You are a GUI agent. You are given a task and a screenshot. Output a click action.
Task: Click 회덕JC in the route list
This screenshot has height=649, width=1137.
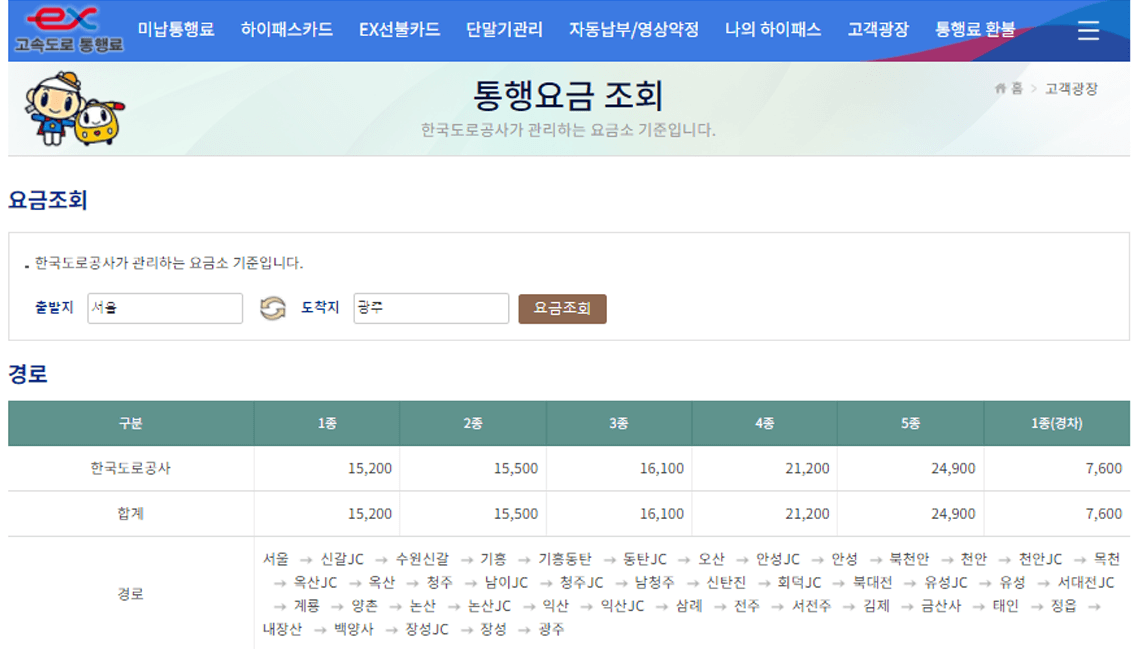tap(799, 582)
